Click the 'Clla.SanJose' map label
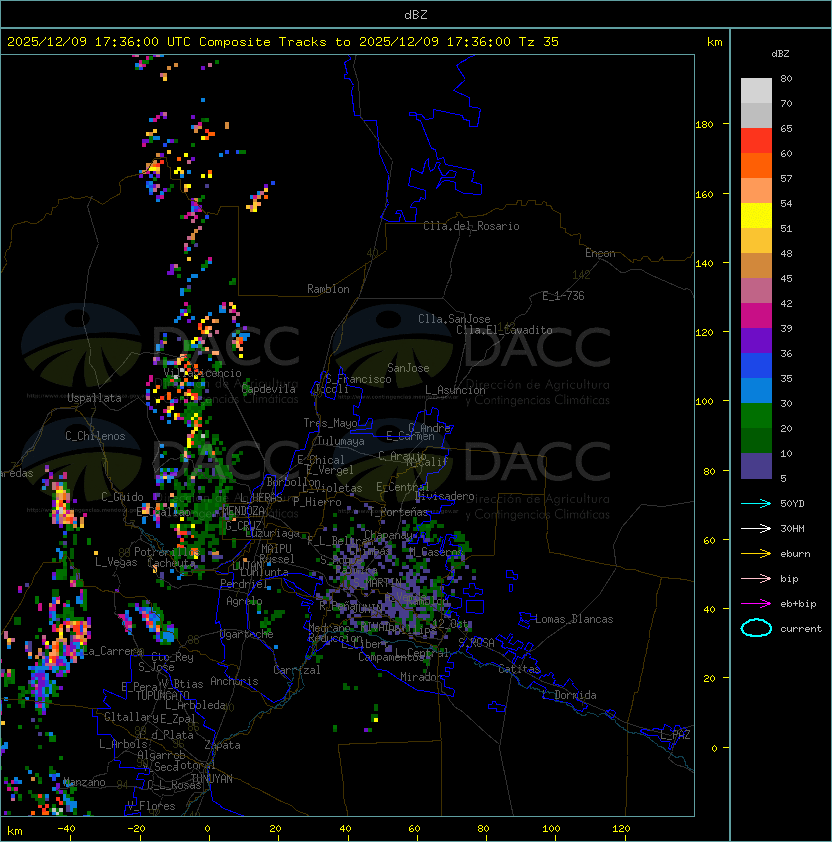This screenshot has width=832, height=842. pyautogui.click(x=454, y=319)
